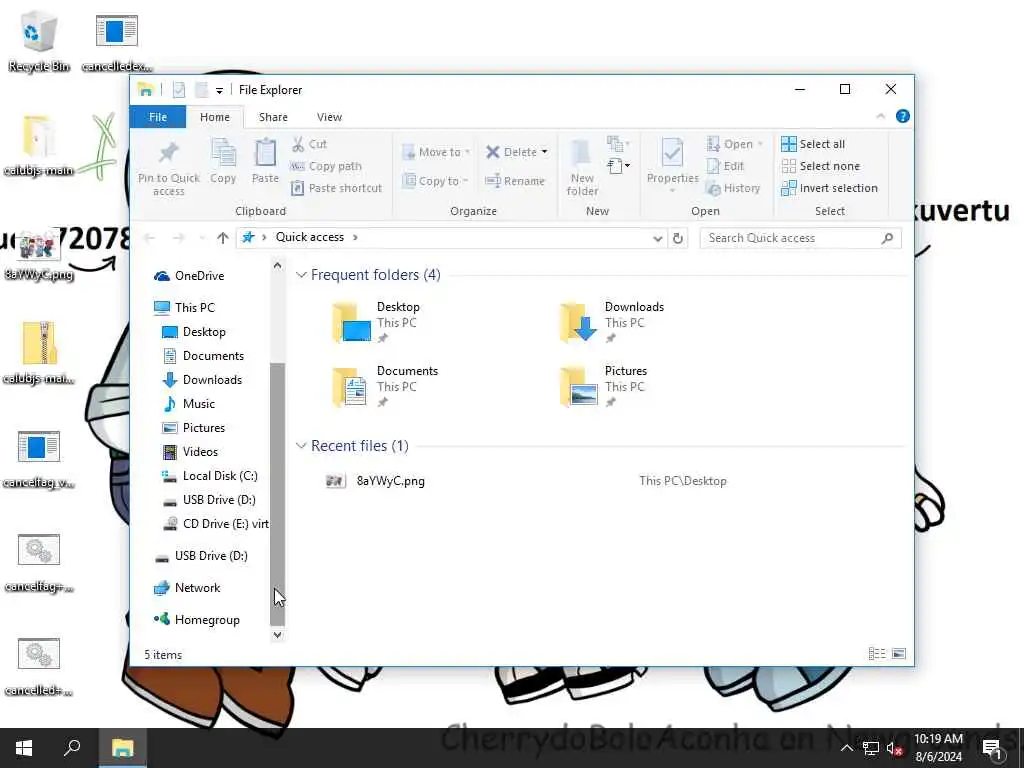Select Local Disk (C:) in navigation pane
Image resolution: width=1024 pixels, height=768 pixels.
(x=209, y=475)
